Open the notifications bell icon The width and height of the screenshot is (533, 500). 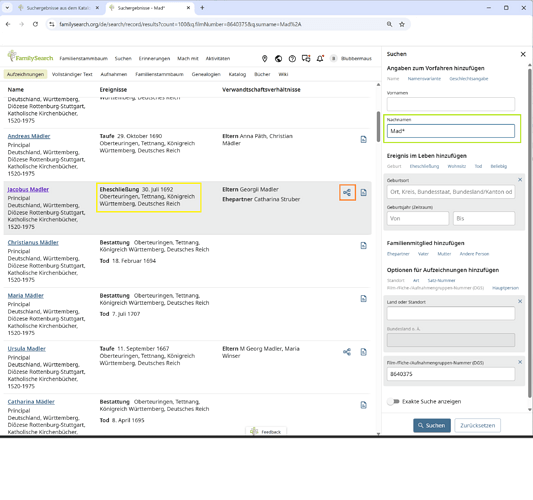pyautogui.click(x=320, y=58)
